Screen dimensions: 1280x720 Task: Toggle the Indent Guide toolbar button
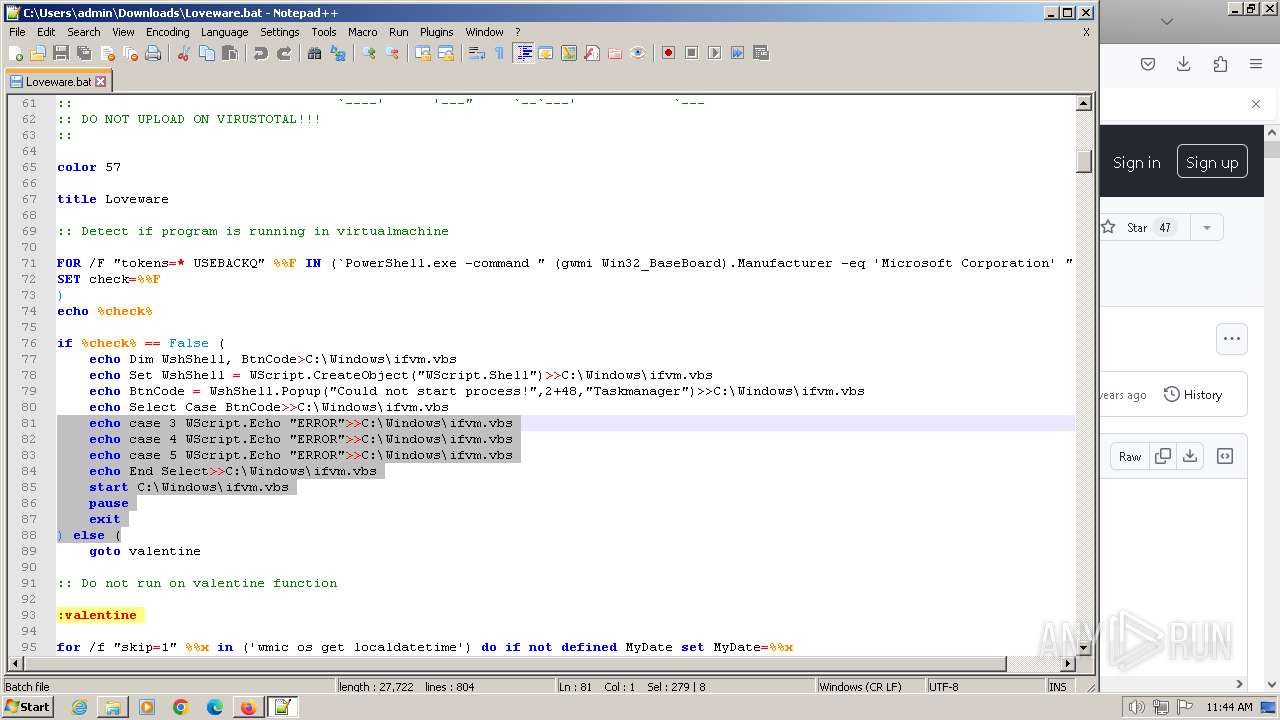coord(523,53)
